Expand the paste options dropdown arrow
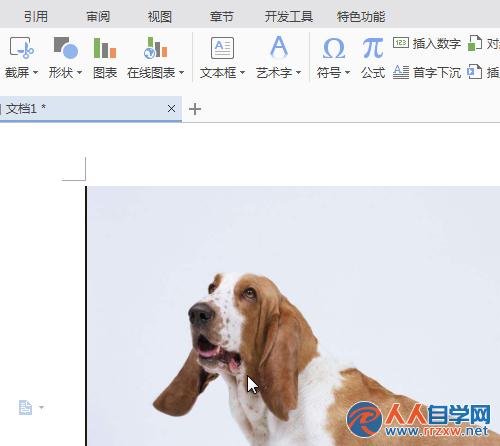Viewport: 500px width, 446px height. point(41,407)
